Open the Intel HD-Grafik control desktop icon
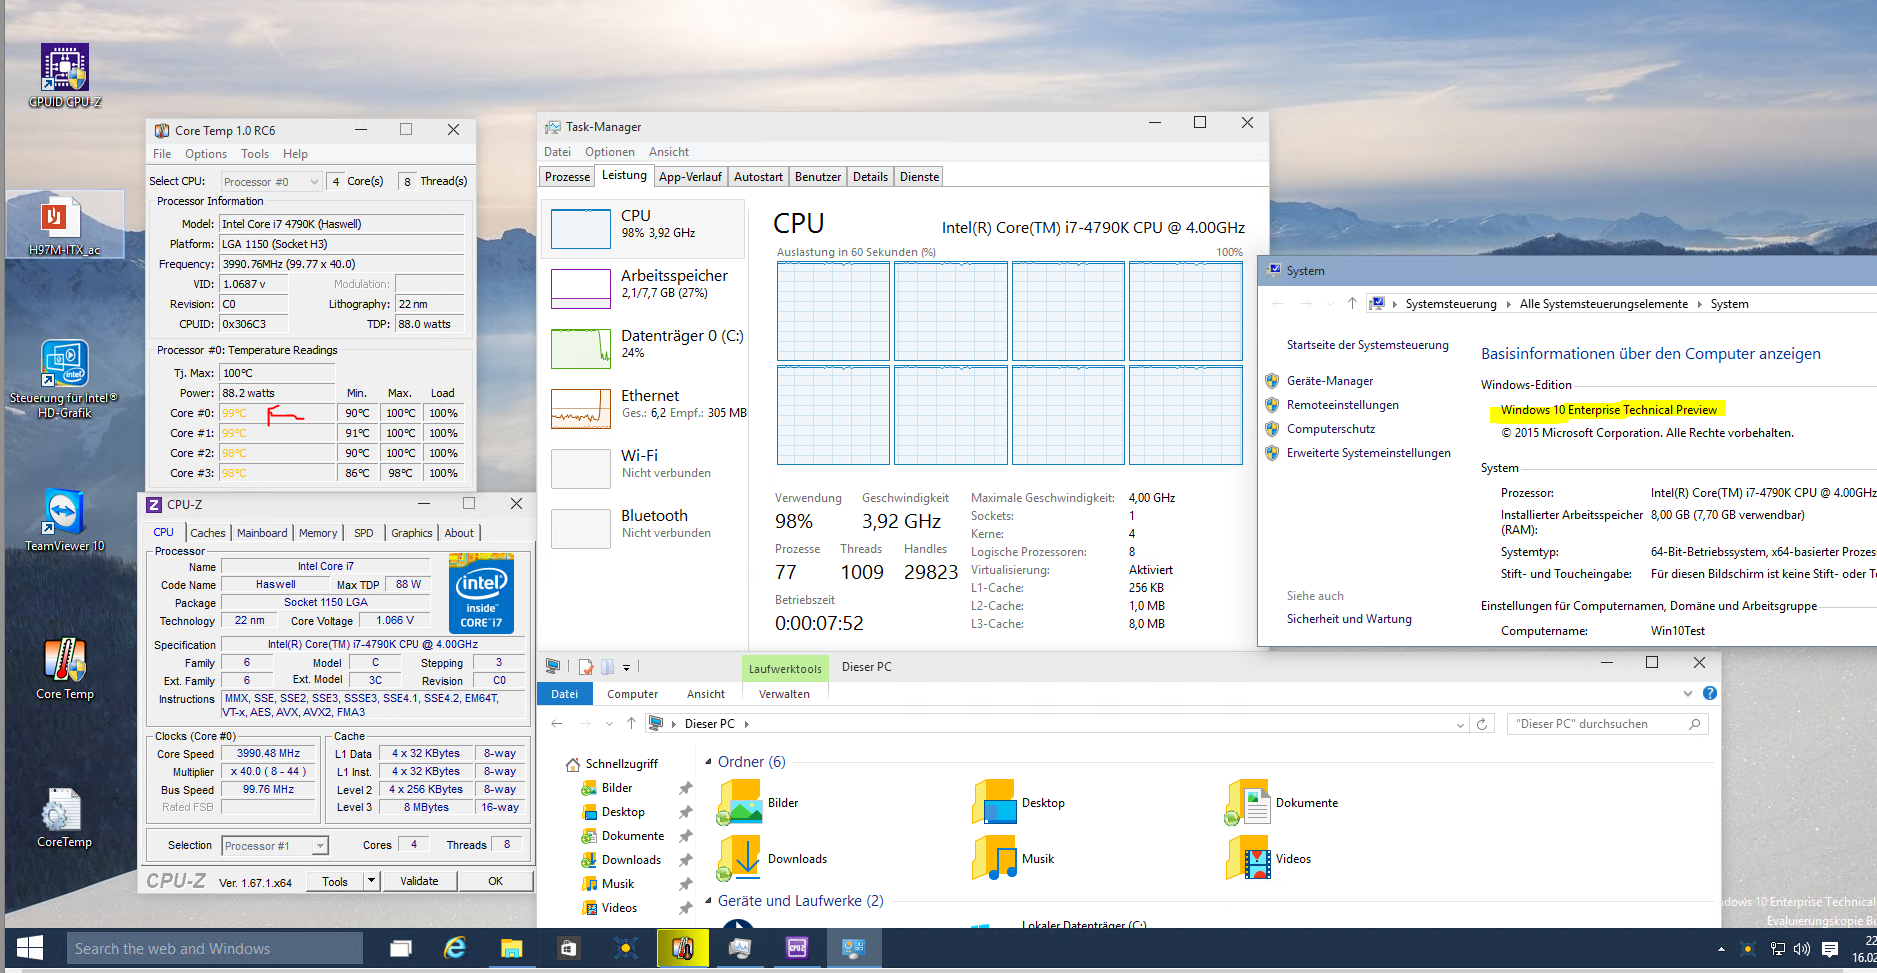Screen dimensions: 1877x973 64,366
